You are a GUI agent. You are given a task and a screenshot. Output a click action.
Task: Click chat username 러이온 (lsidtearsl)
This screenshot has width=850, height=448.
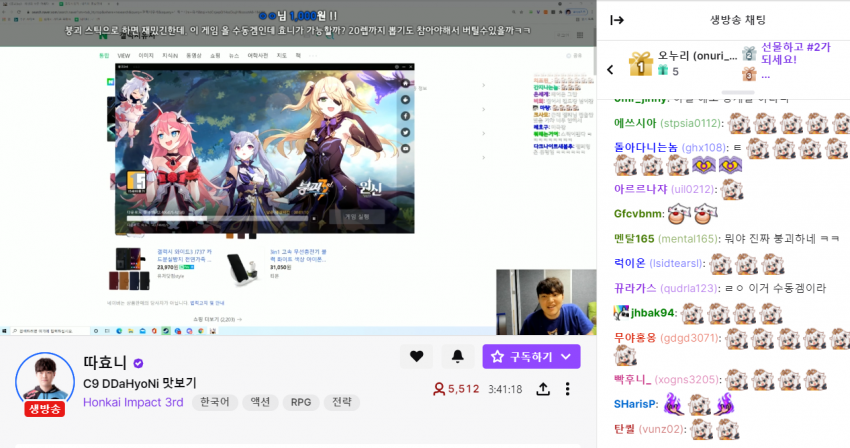(x=658, y=264)
